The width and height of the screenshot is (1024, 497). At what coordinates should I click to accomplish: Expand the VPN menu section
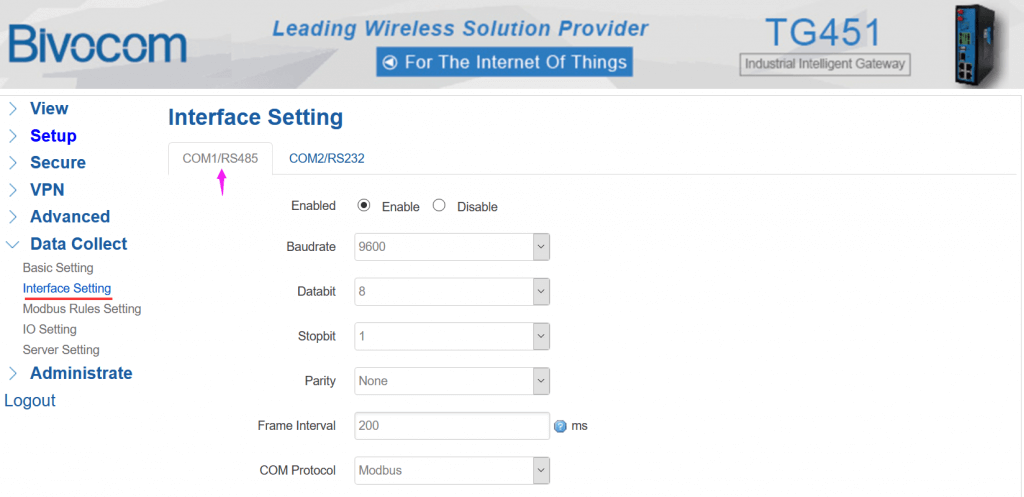[x=47, y=190]
